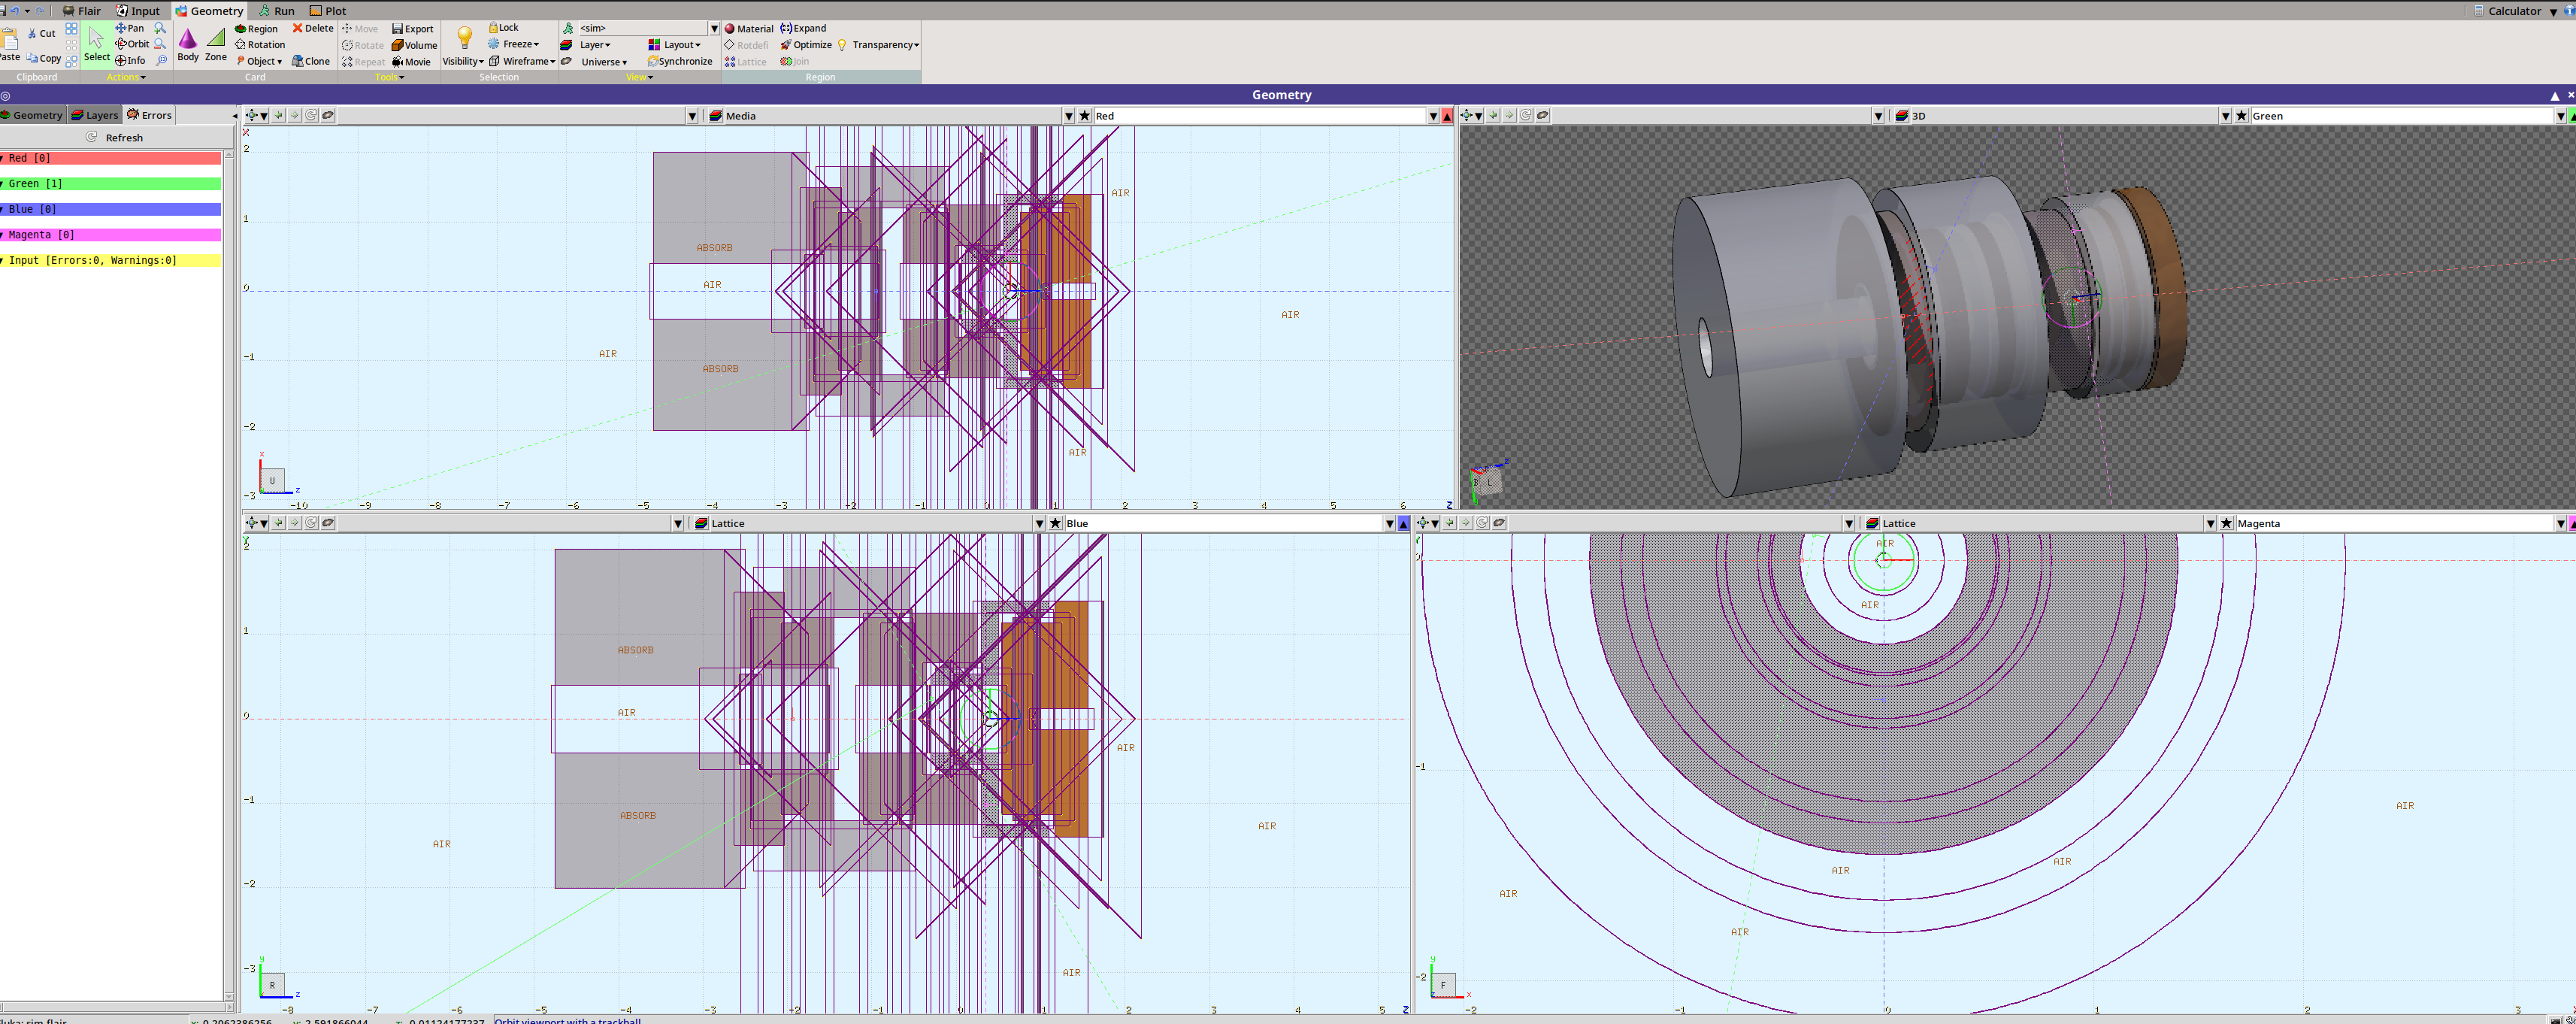Click the Optimize rocket icon
The height and width of the screenshot is (1024, 2576).
[786, 45]
